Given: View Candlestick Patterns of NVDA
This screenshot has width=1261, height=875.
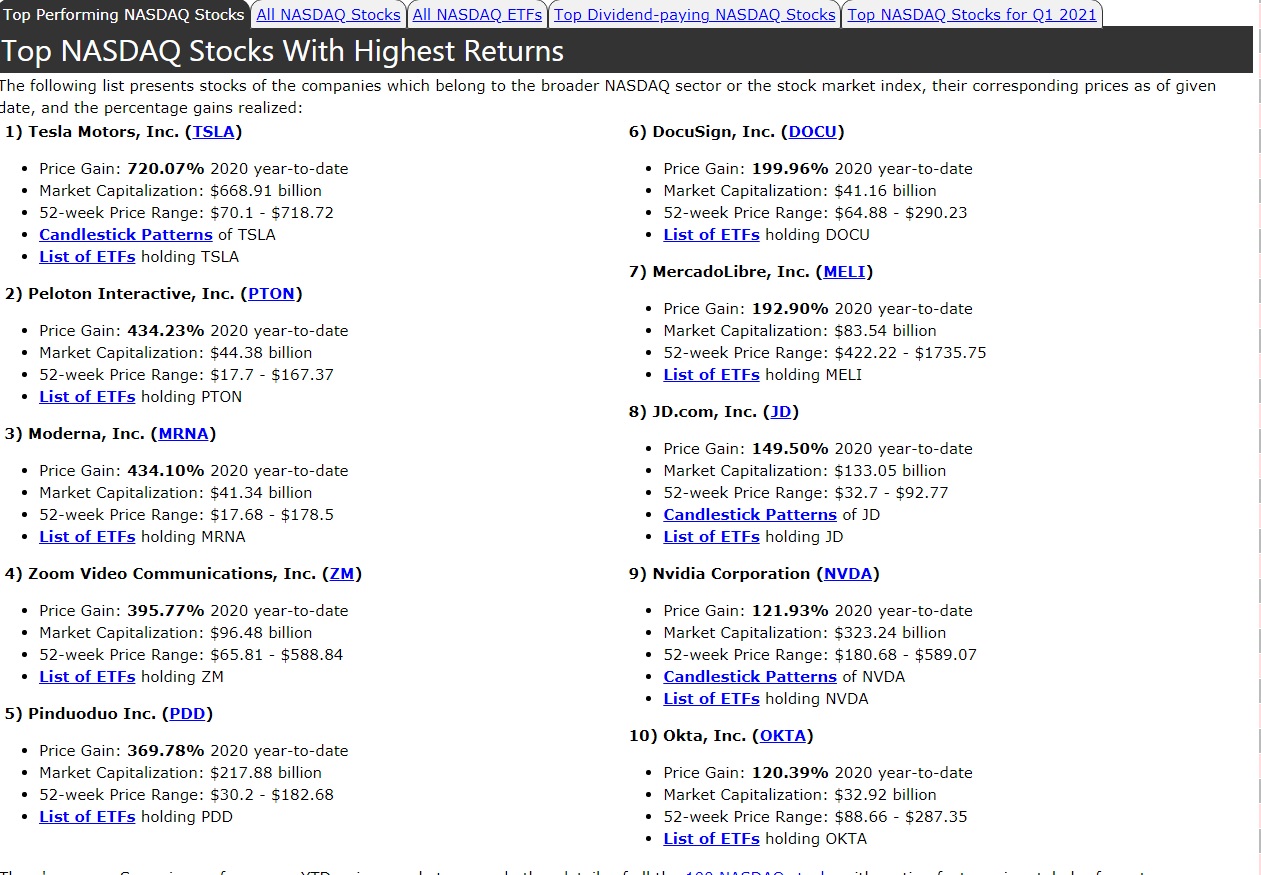Looking at the screenshot, I should click(750, 677).
